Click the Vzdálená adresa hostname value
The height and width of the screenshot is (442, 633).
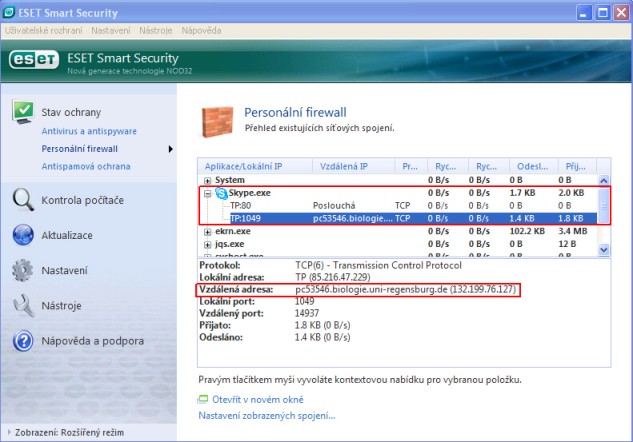[x=405, y=289]
